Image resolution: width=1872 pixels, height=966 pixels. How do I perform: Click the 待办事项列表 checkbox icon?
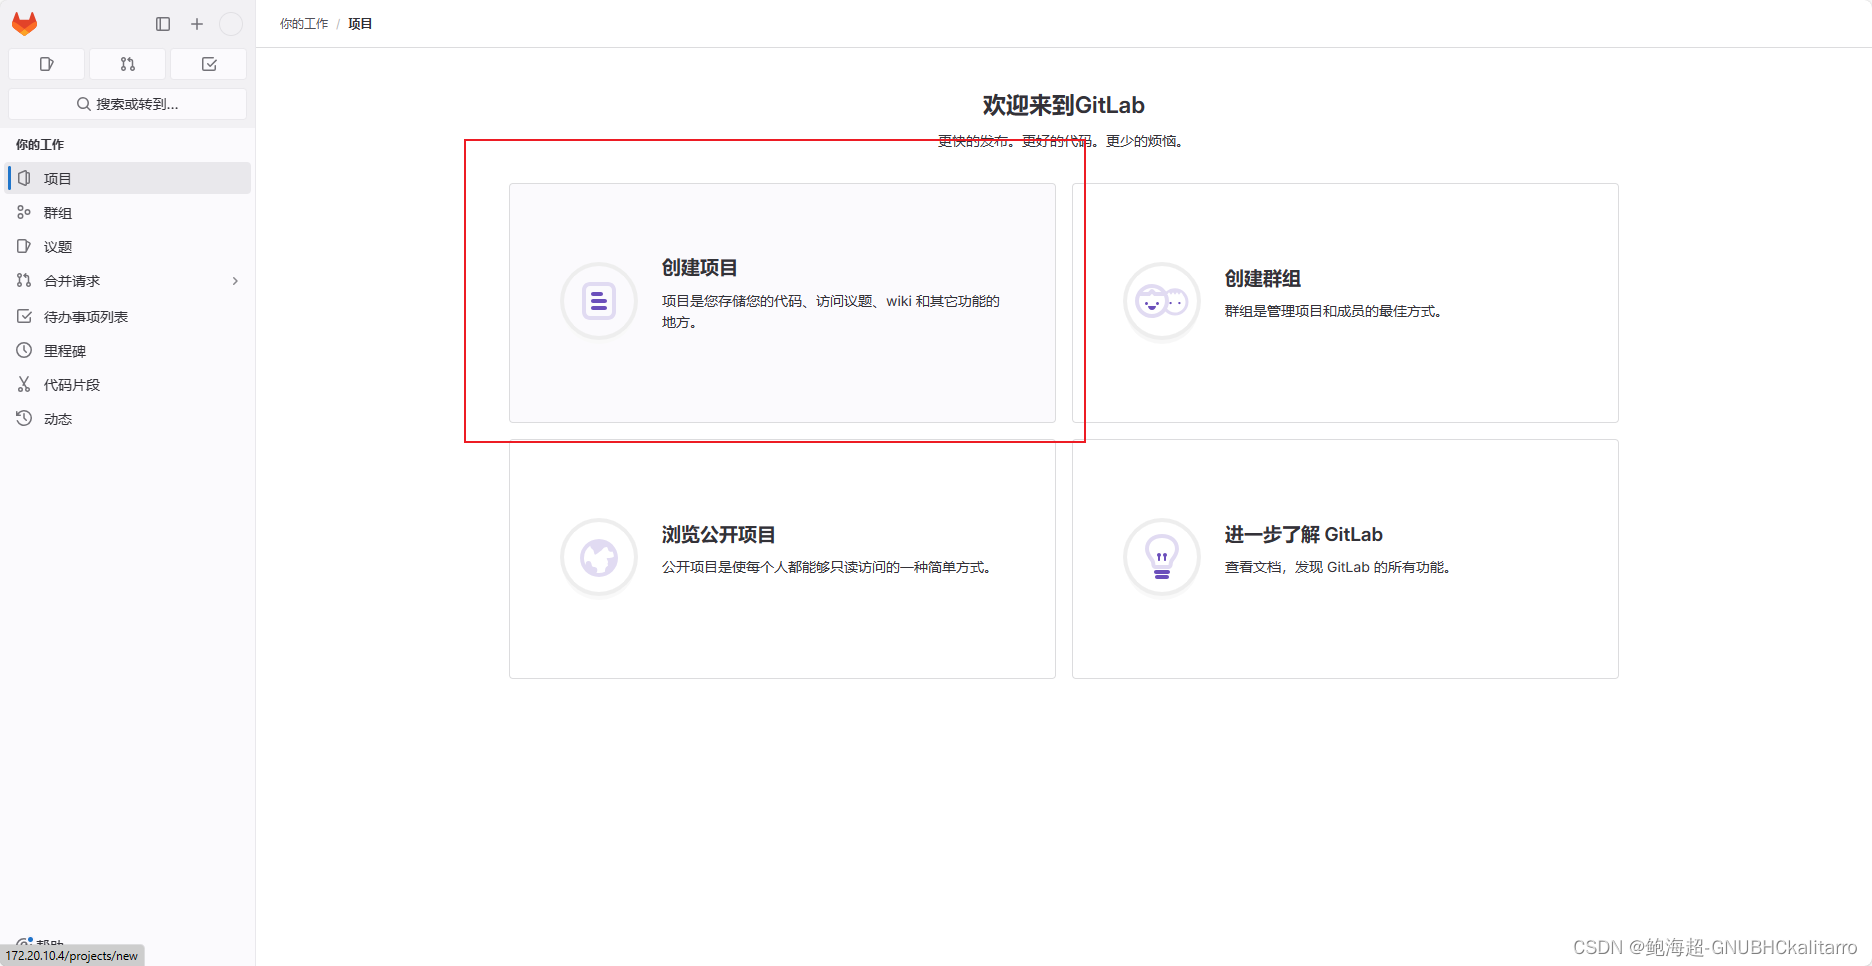pos(24,316)
